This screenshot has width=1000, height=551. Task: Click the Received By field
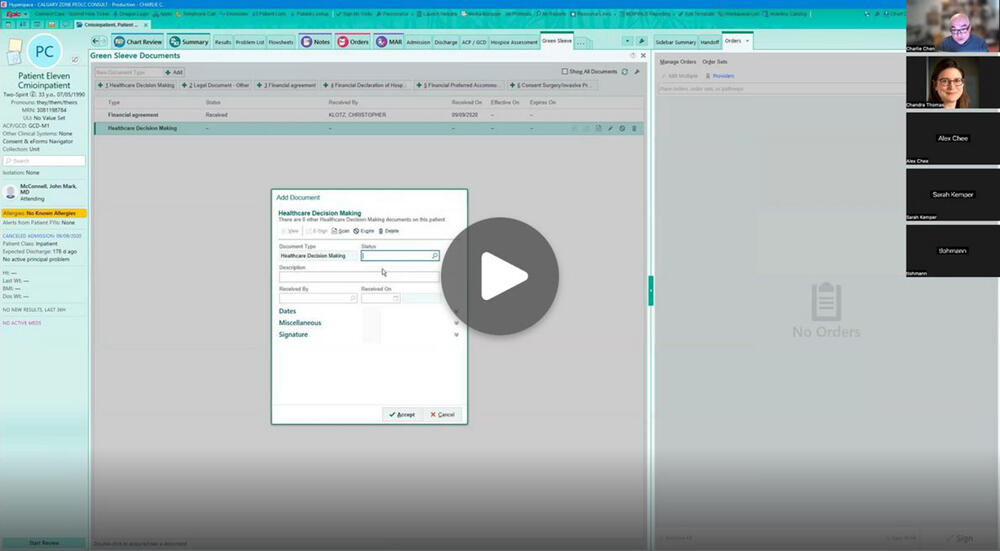point(318,298)
